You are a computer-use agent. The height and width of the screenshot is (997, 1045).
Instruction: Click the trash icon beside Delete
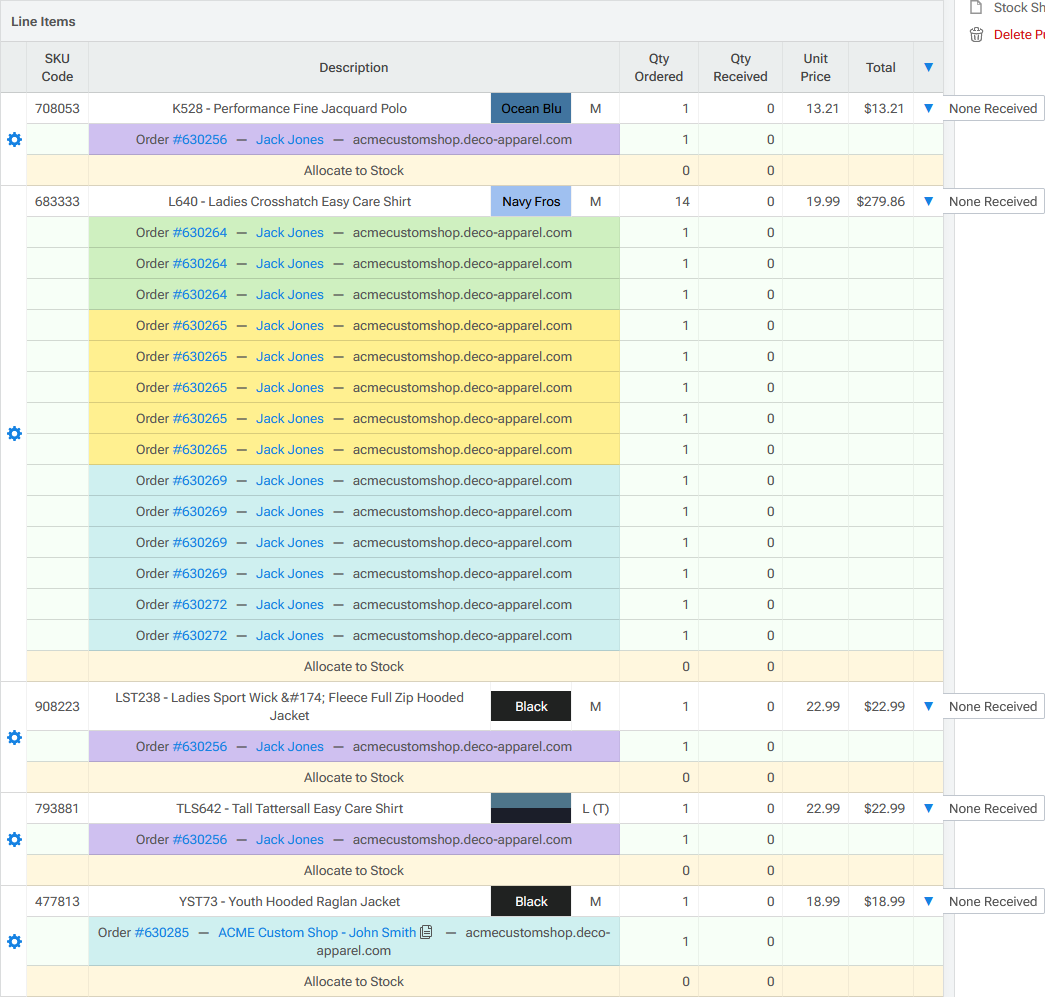976,35
